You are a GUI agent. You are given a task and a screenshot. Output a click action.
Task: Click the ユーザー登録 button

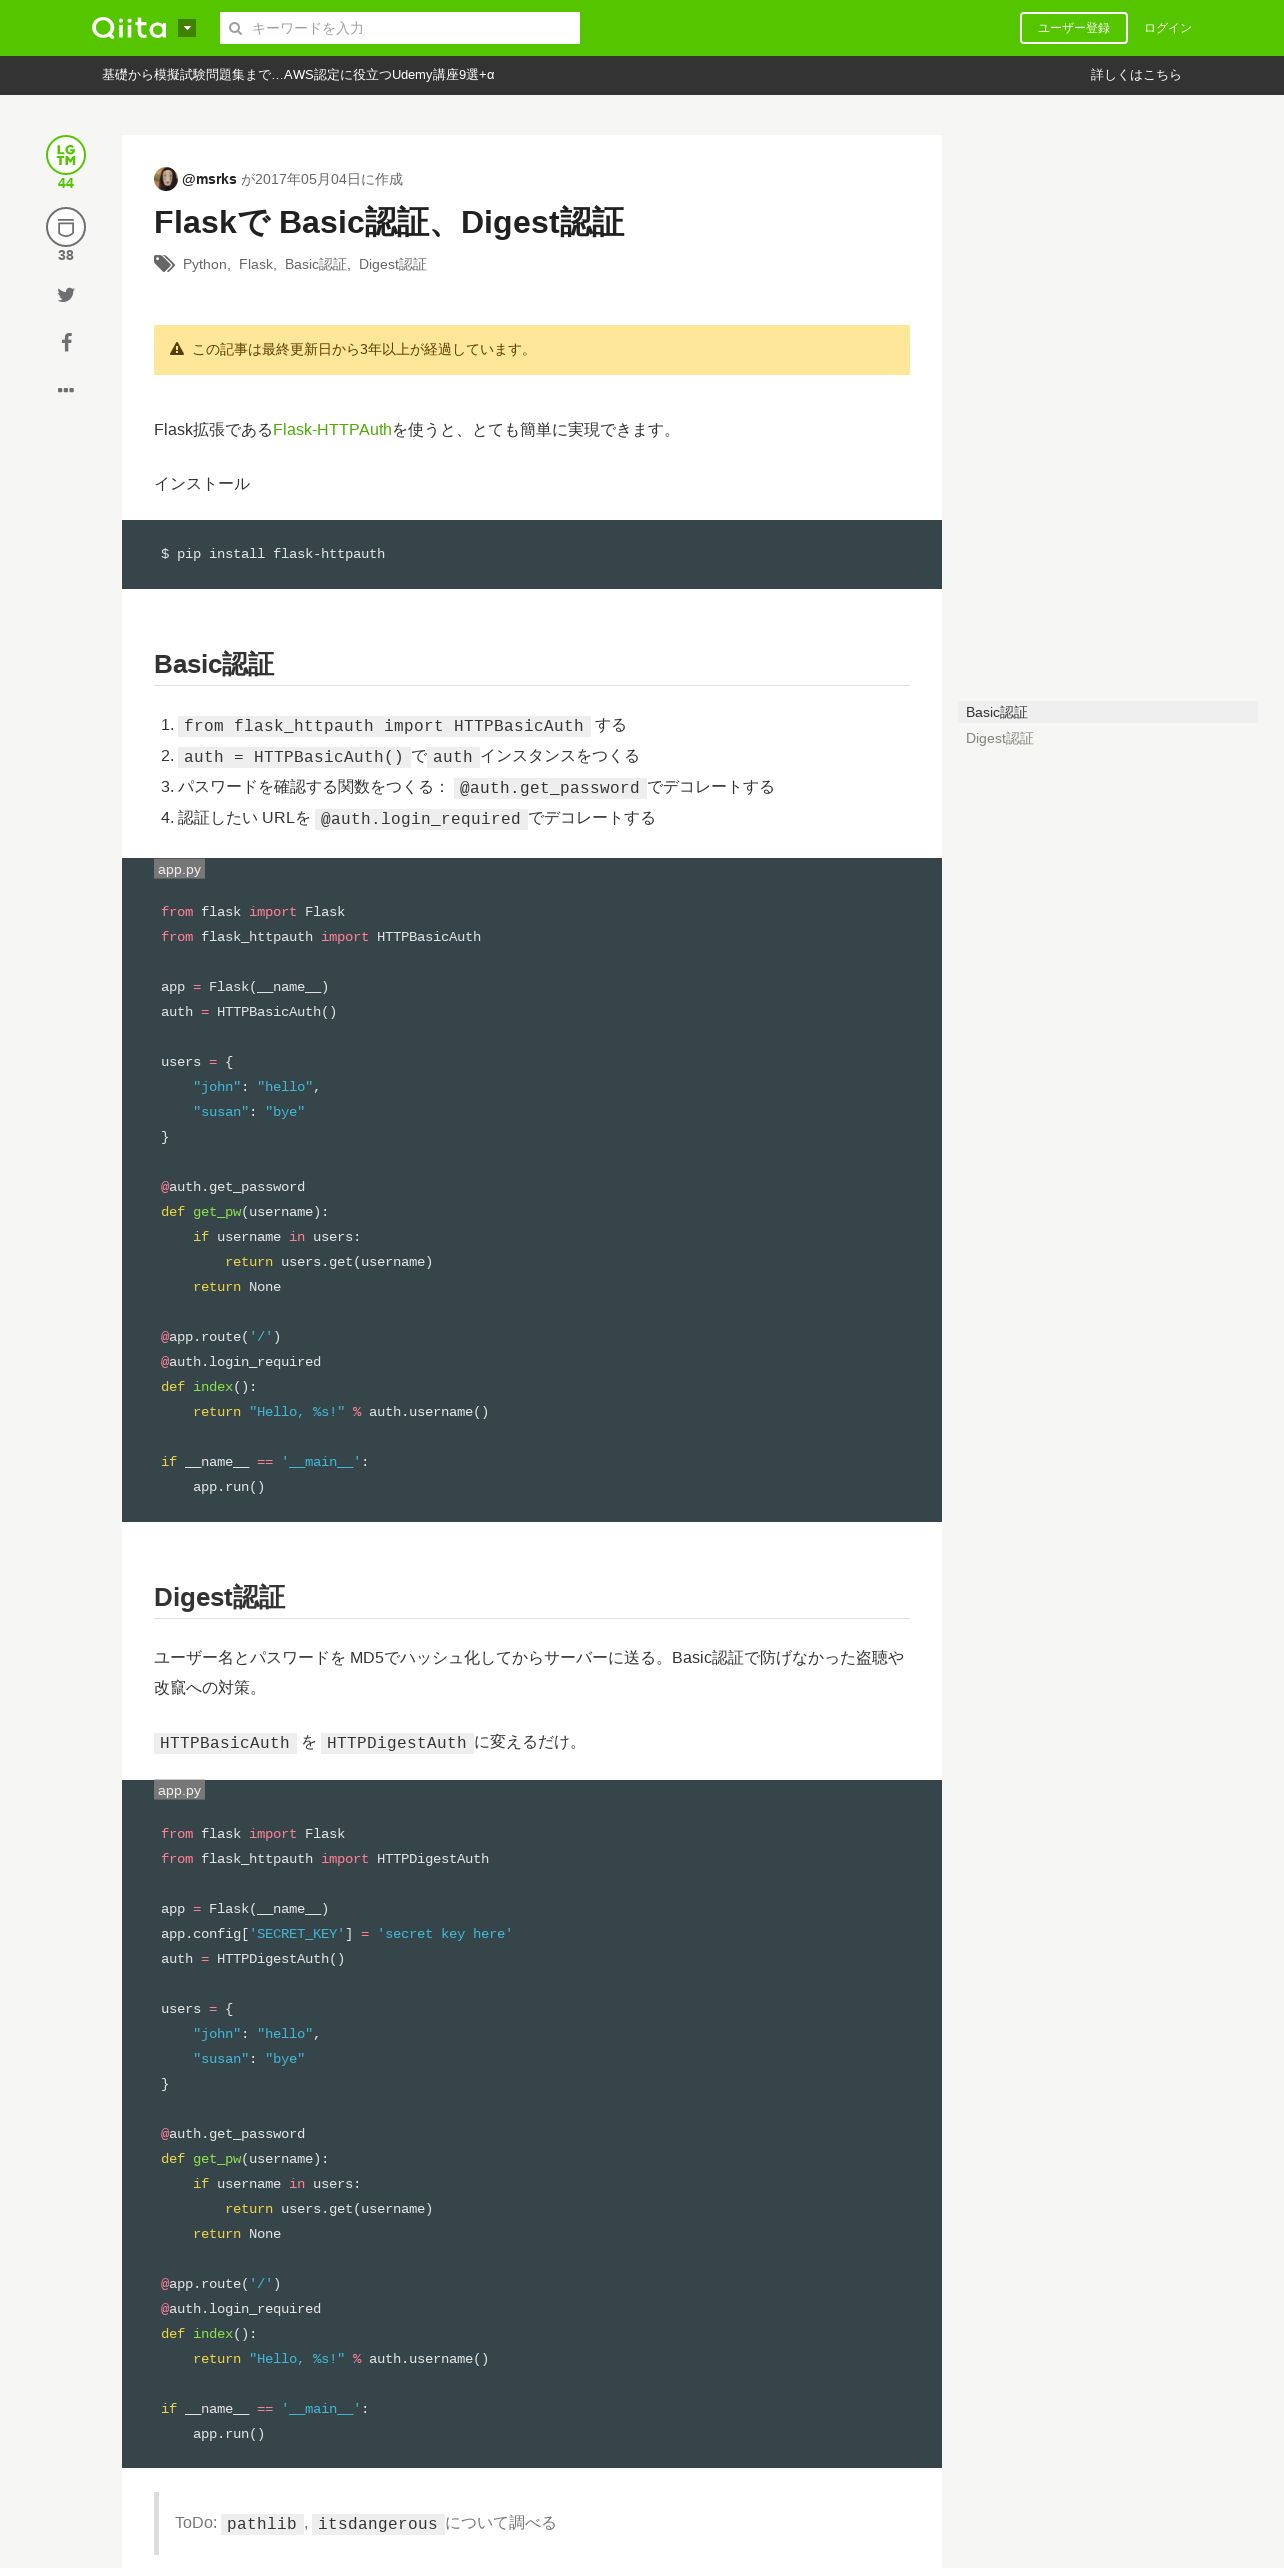click(1073, 28)
